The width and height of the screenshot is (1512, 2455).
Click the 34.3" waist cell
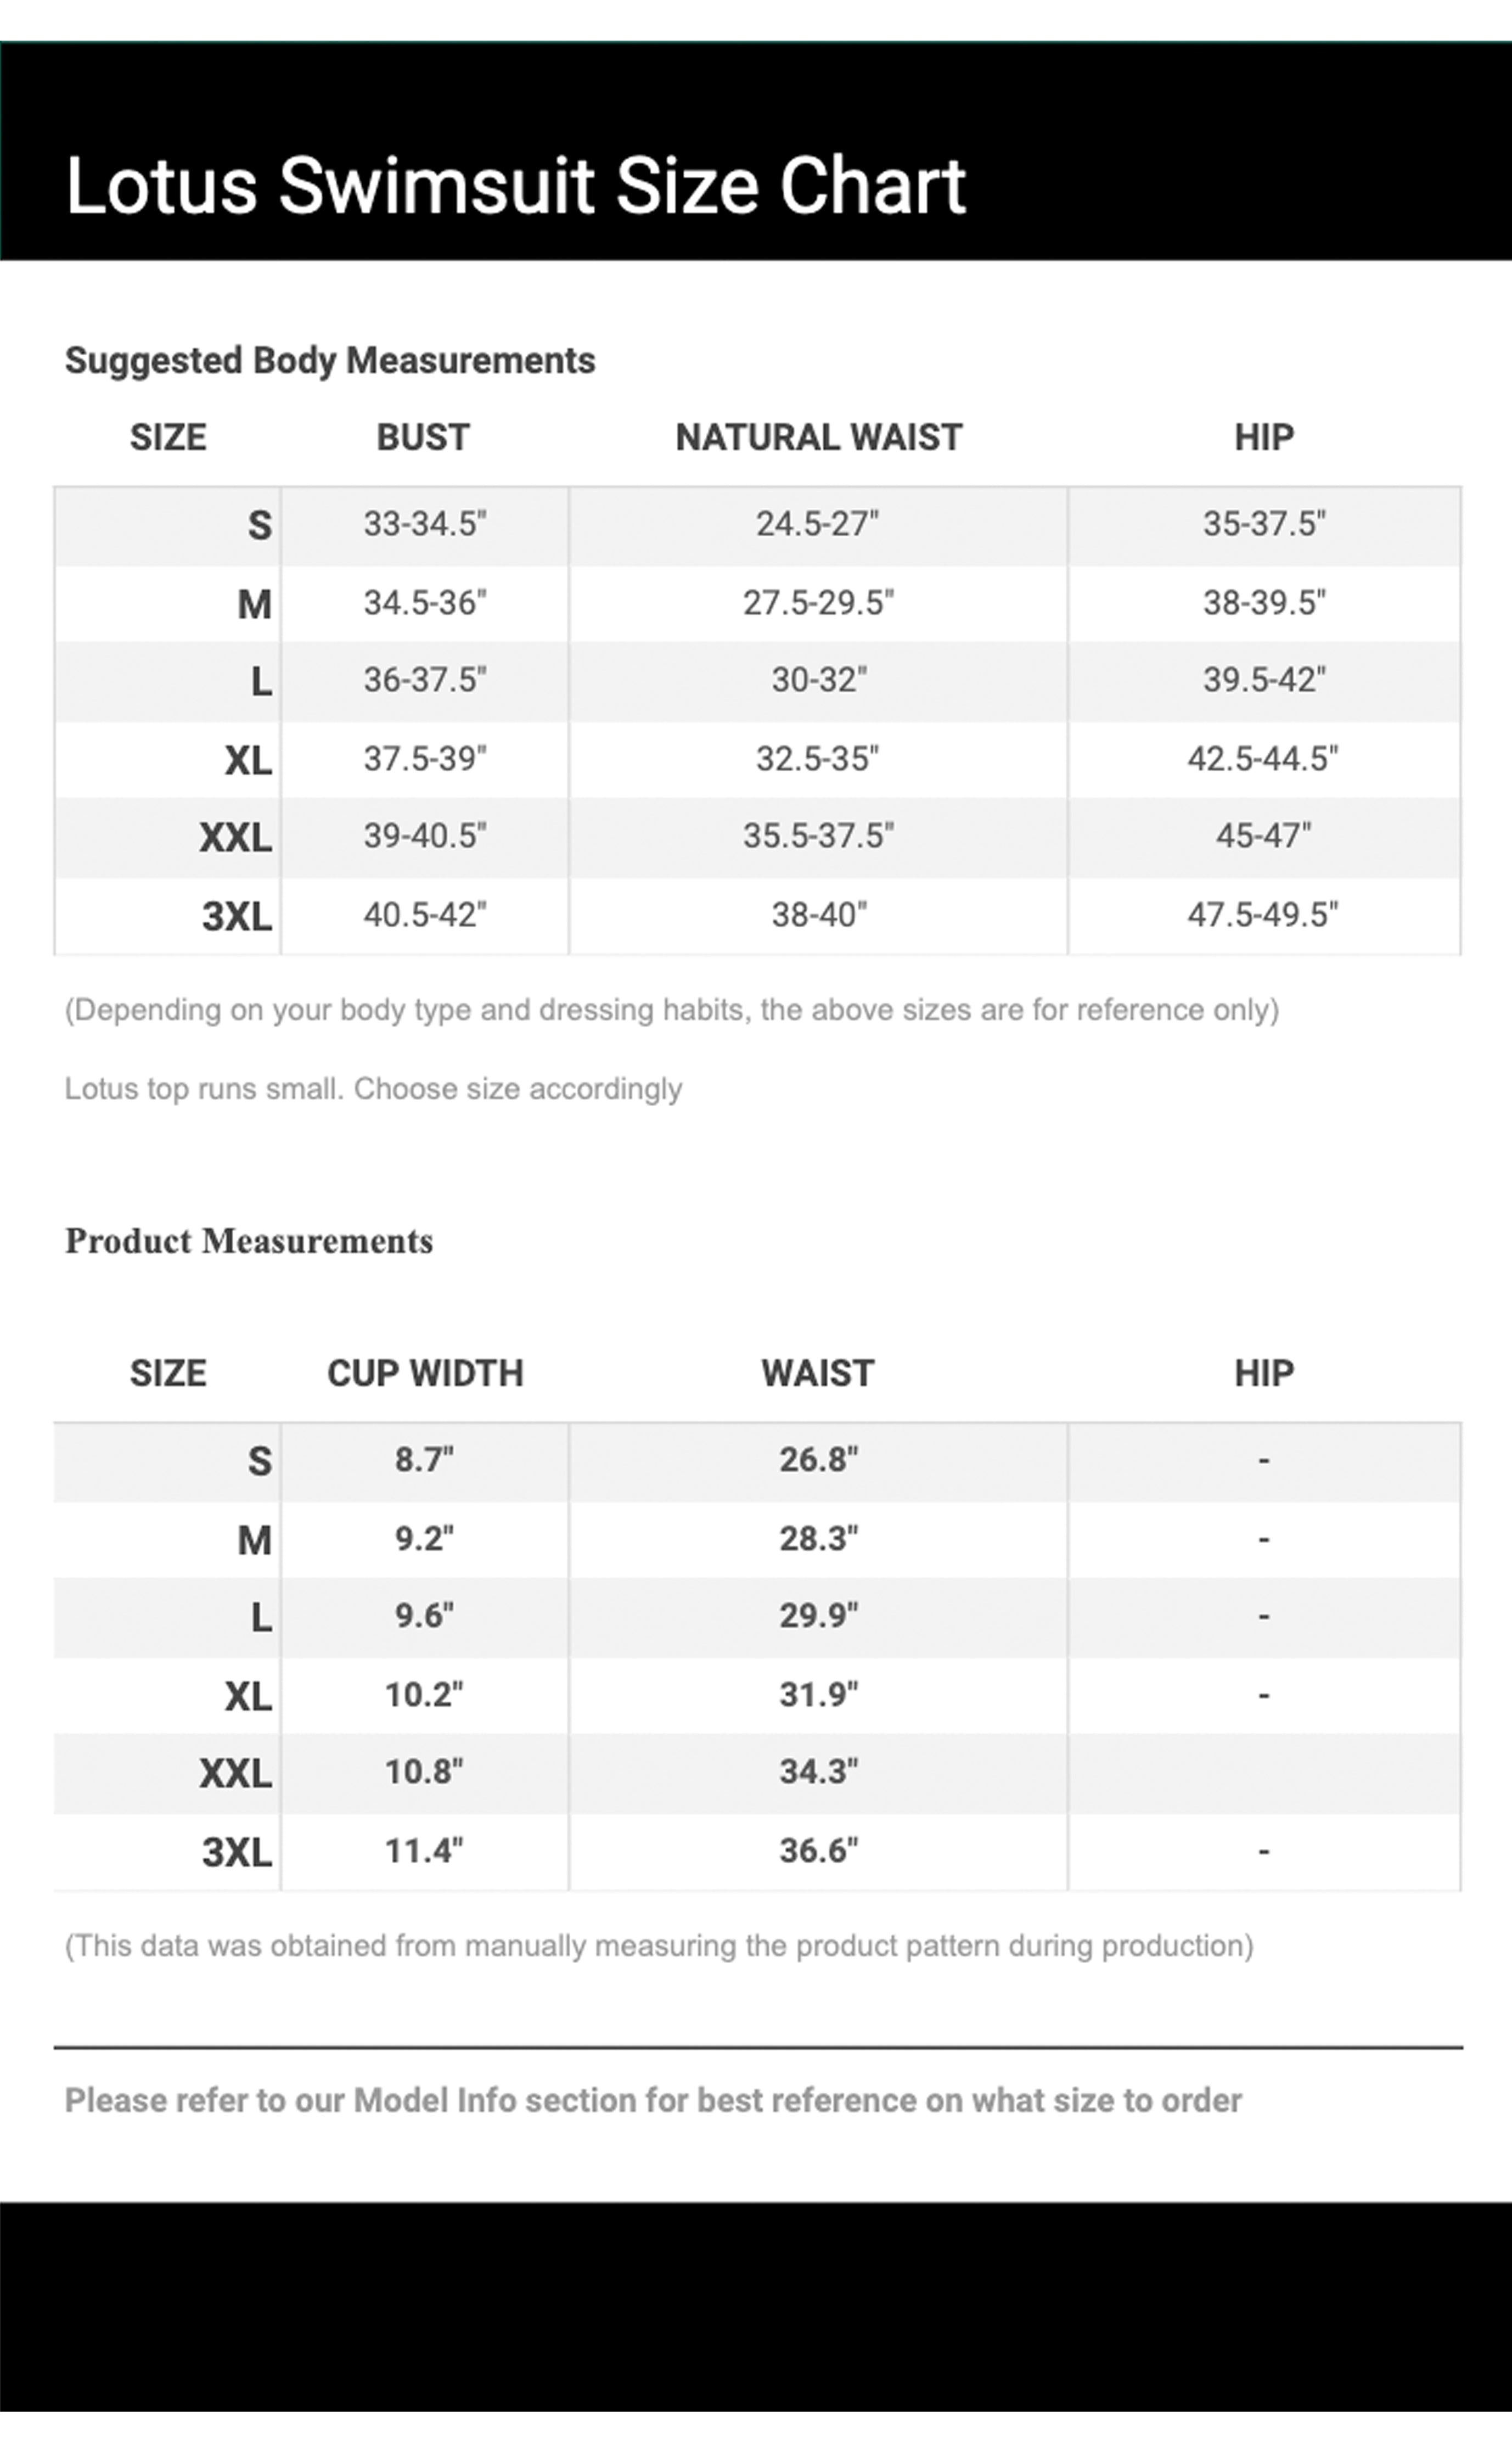click(x=819, y=1772)
